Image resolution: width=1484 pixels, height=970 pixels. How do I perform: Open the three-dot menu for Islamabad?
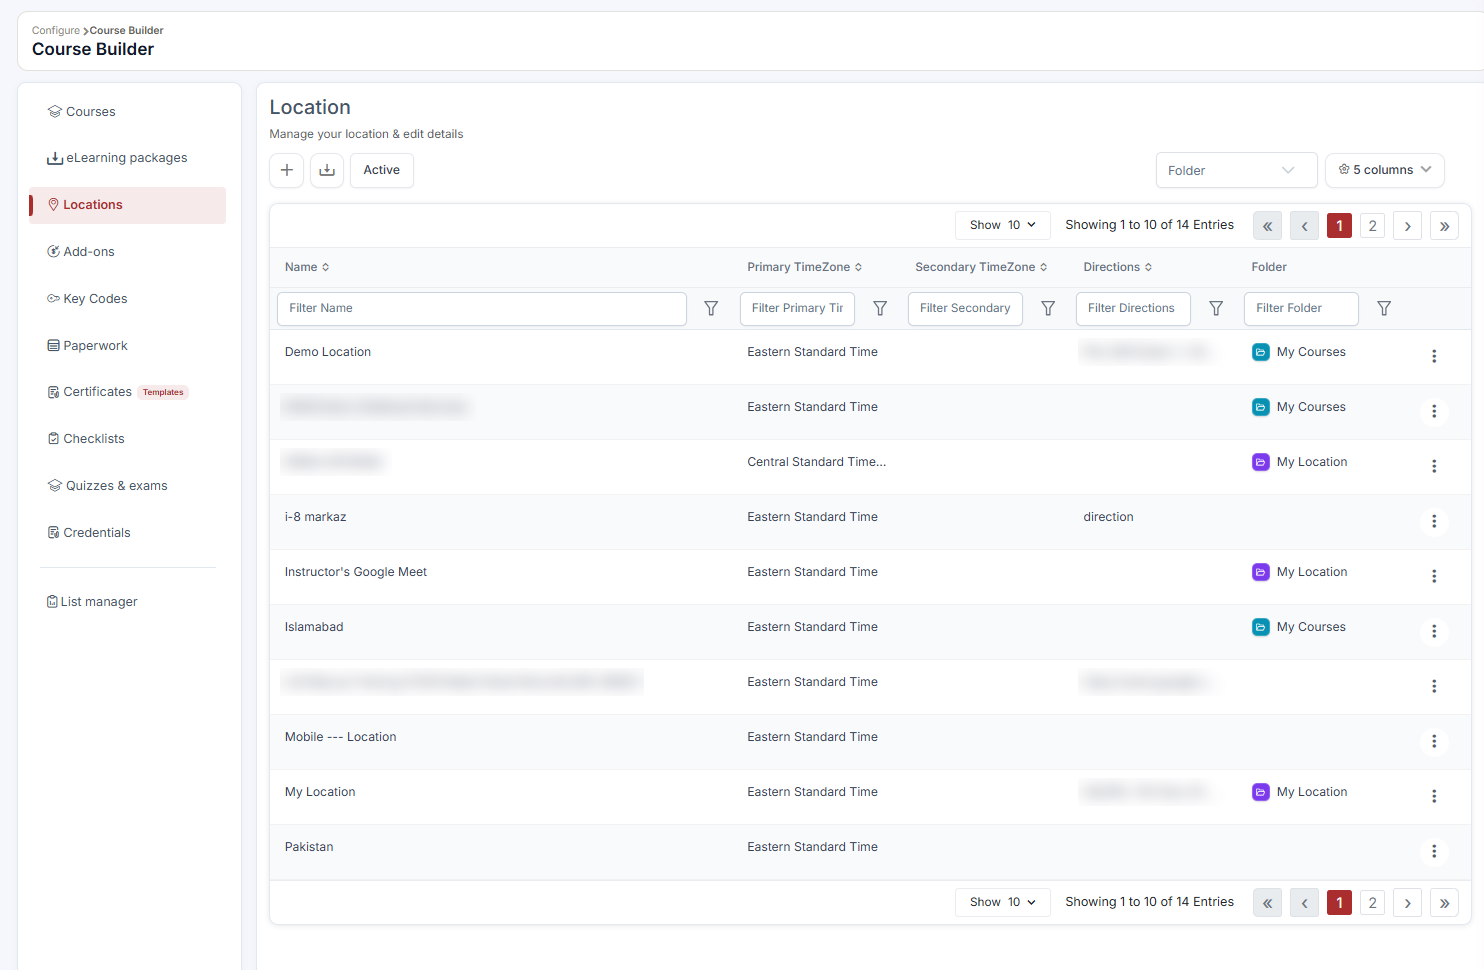point(1434,631)
